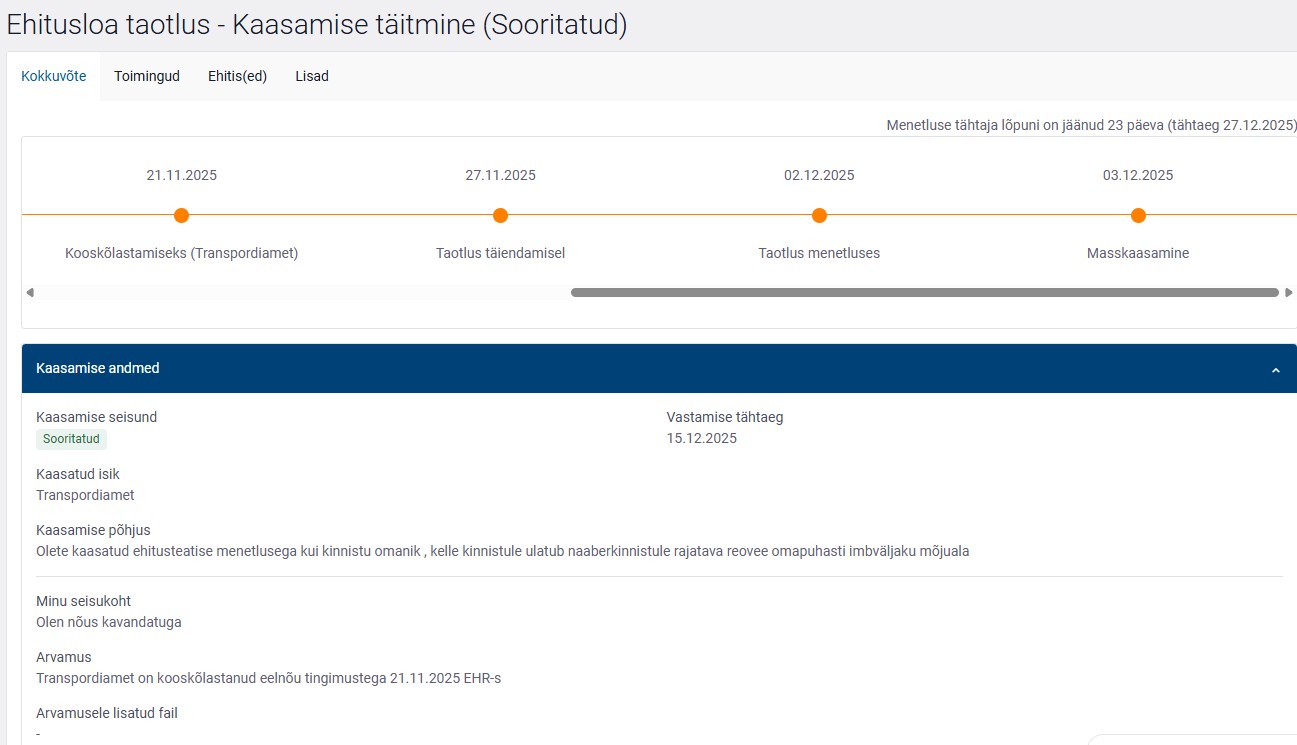1297x745 pixels.
Task: Collapse Kaasamise andmed using the chevron
Action: [x=1275, y=370]
